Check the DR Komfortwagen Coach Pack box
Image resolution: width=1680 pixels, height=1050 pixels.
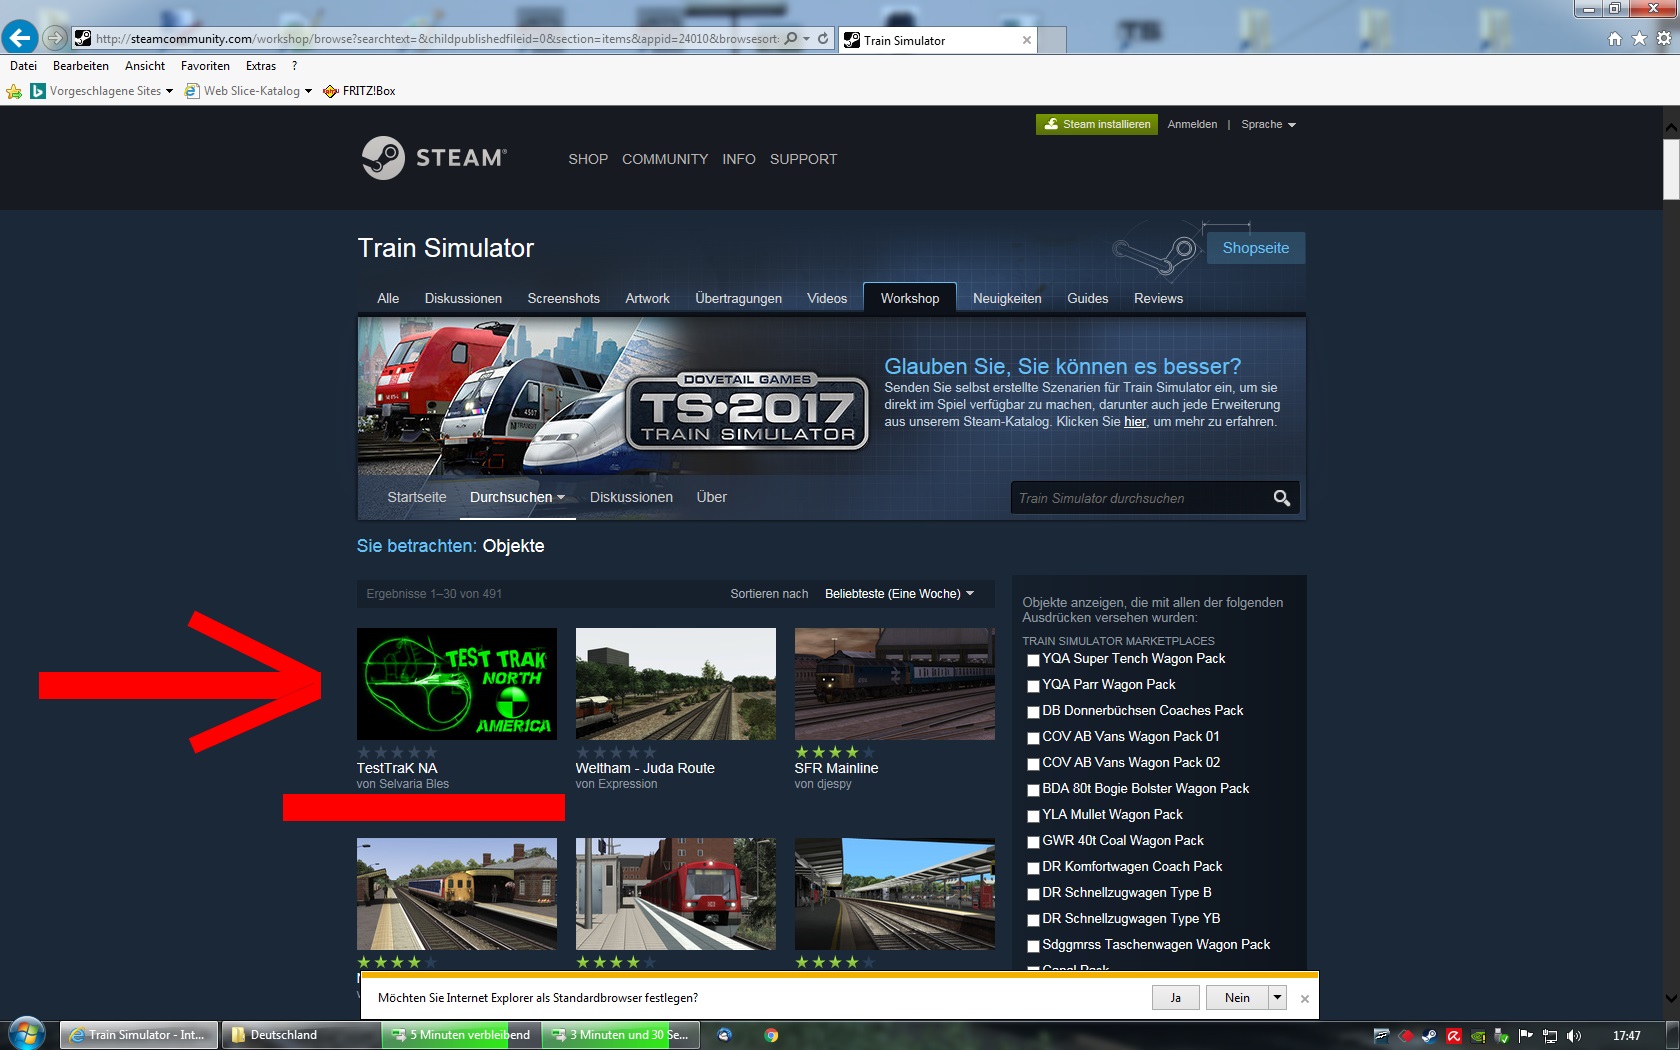1033,868
